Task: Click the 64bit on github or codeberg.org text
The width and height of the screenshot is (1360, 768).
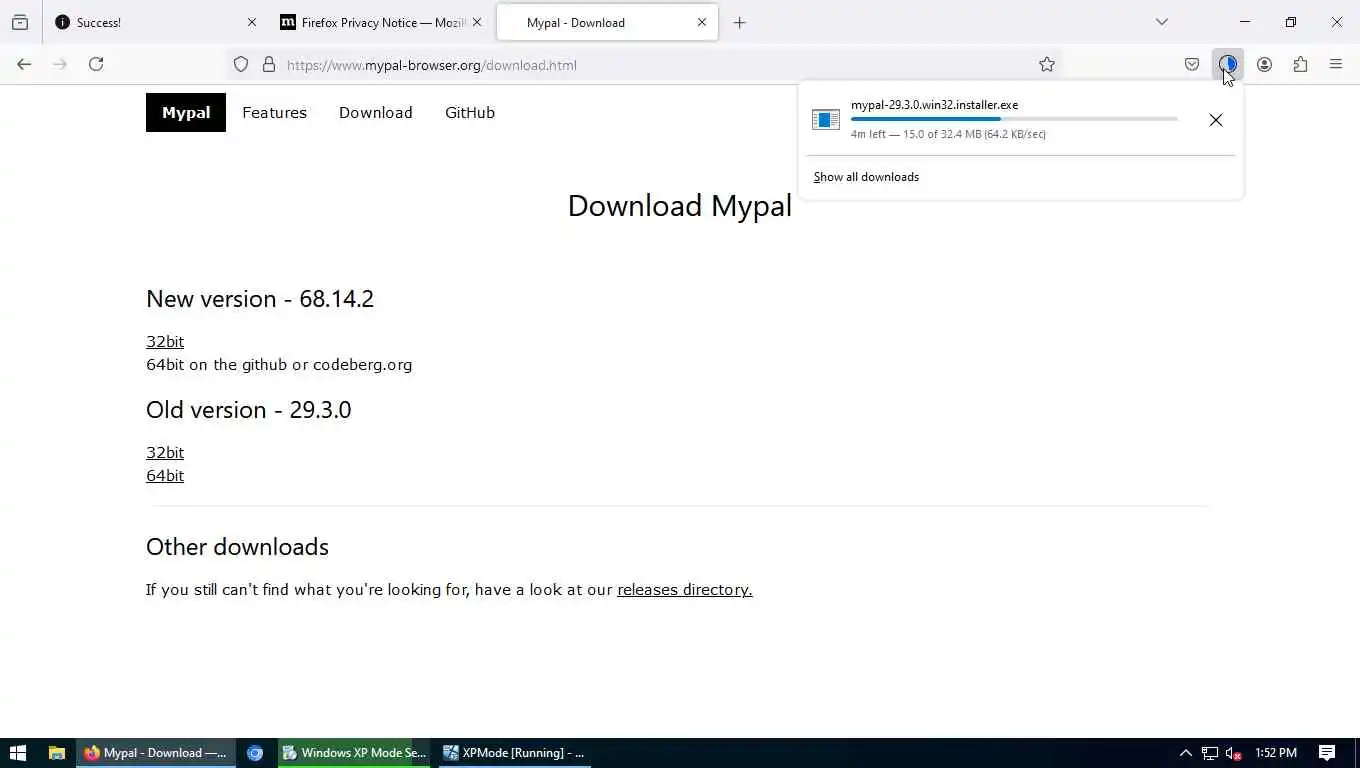Action: (x=279, y=364)
